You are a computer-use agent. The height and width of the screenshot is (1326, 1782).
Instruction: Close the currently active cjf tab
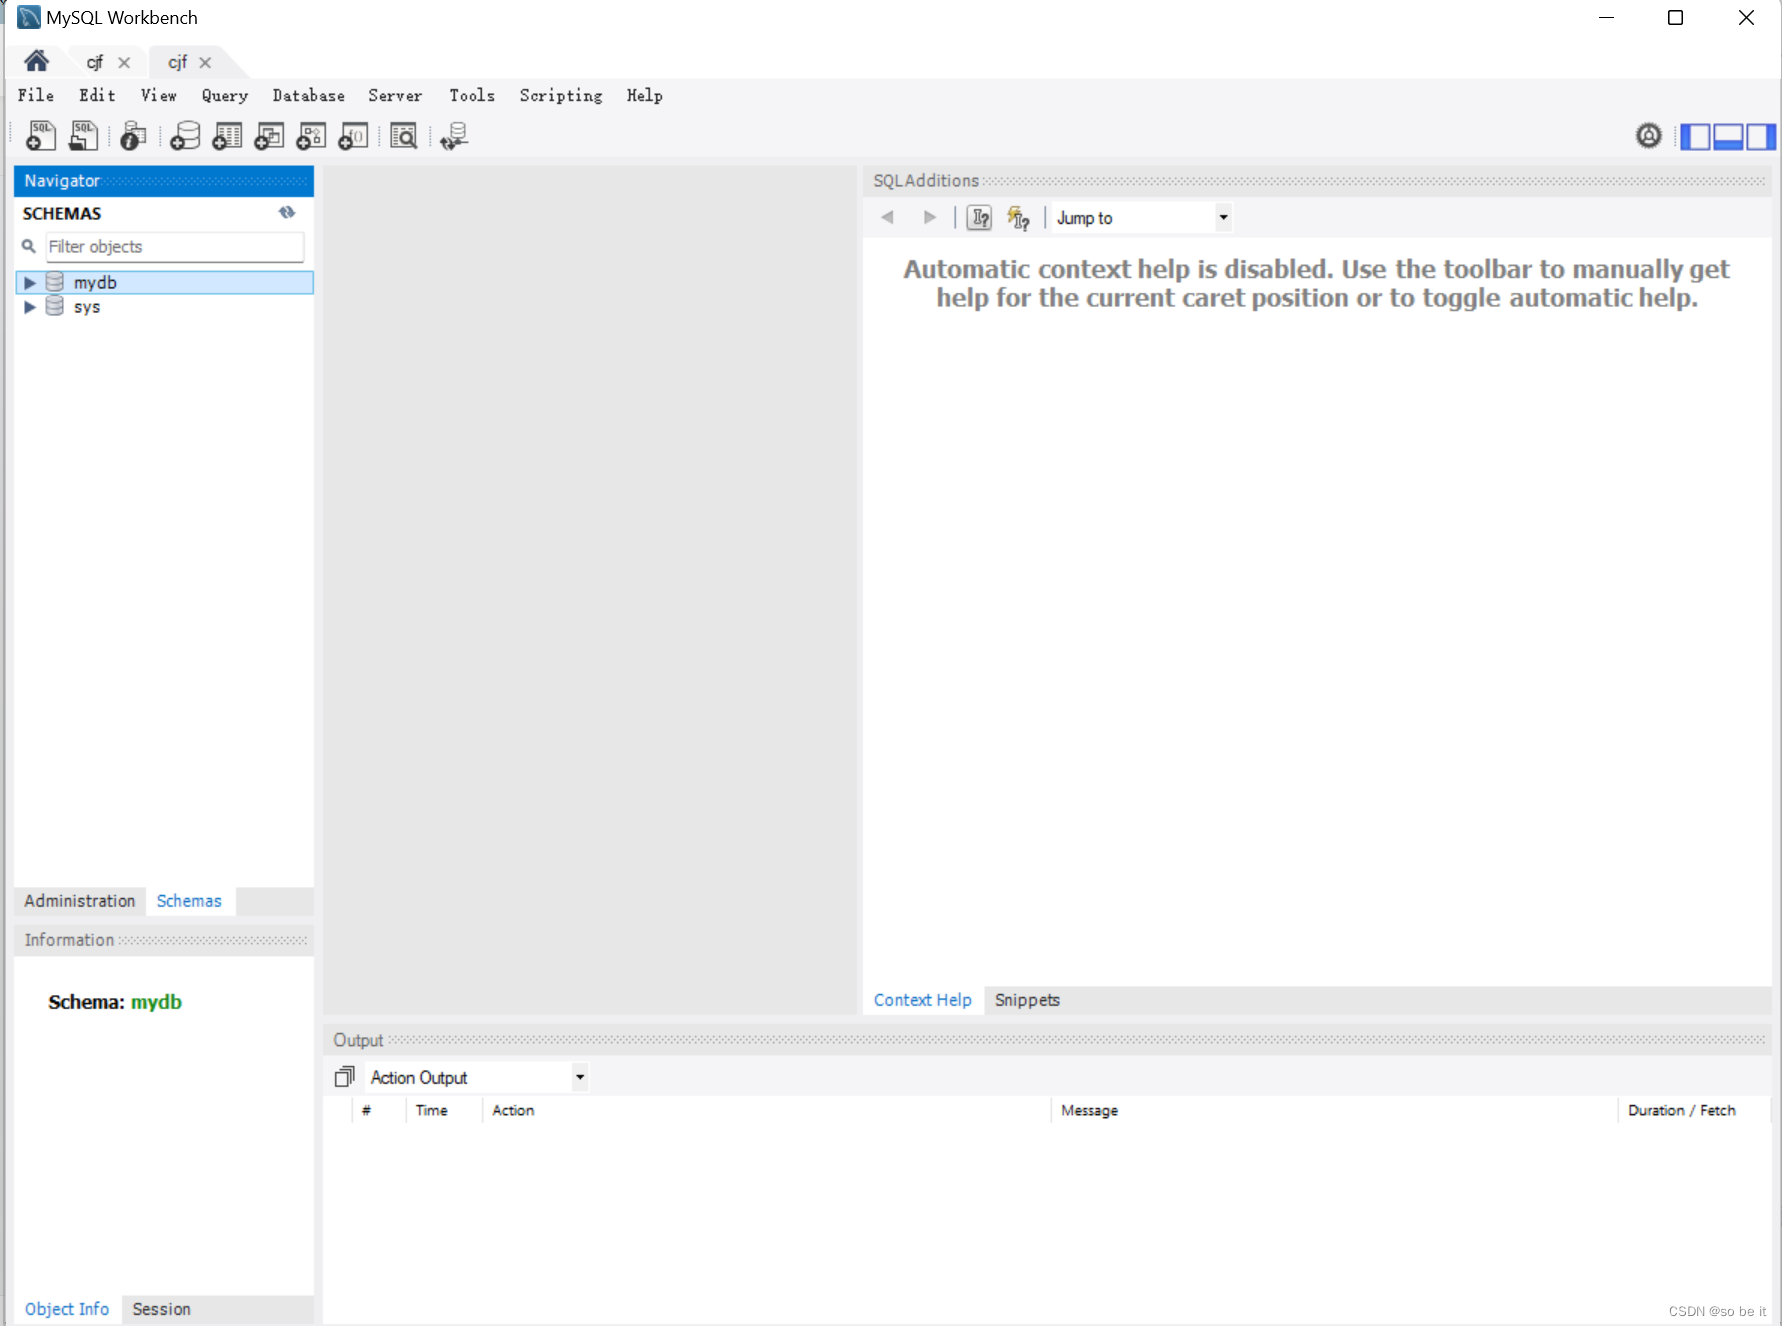205,62
